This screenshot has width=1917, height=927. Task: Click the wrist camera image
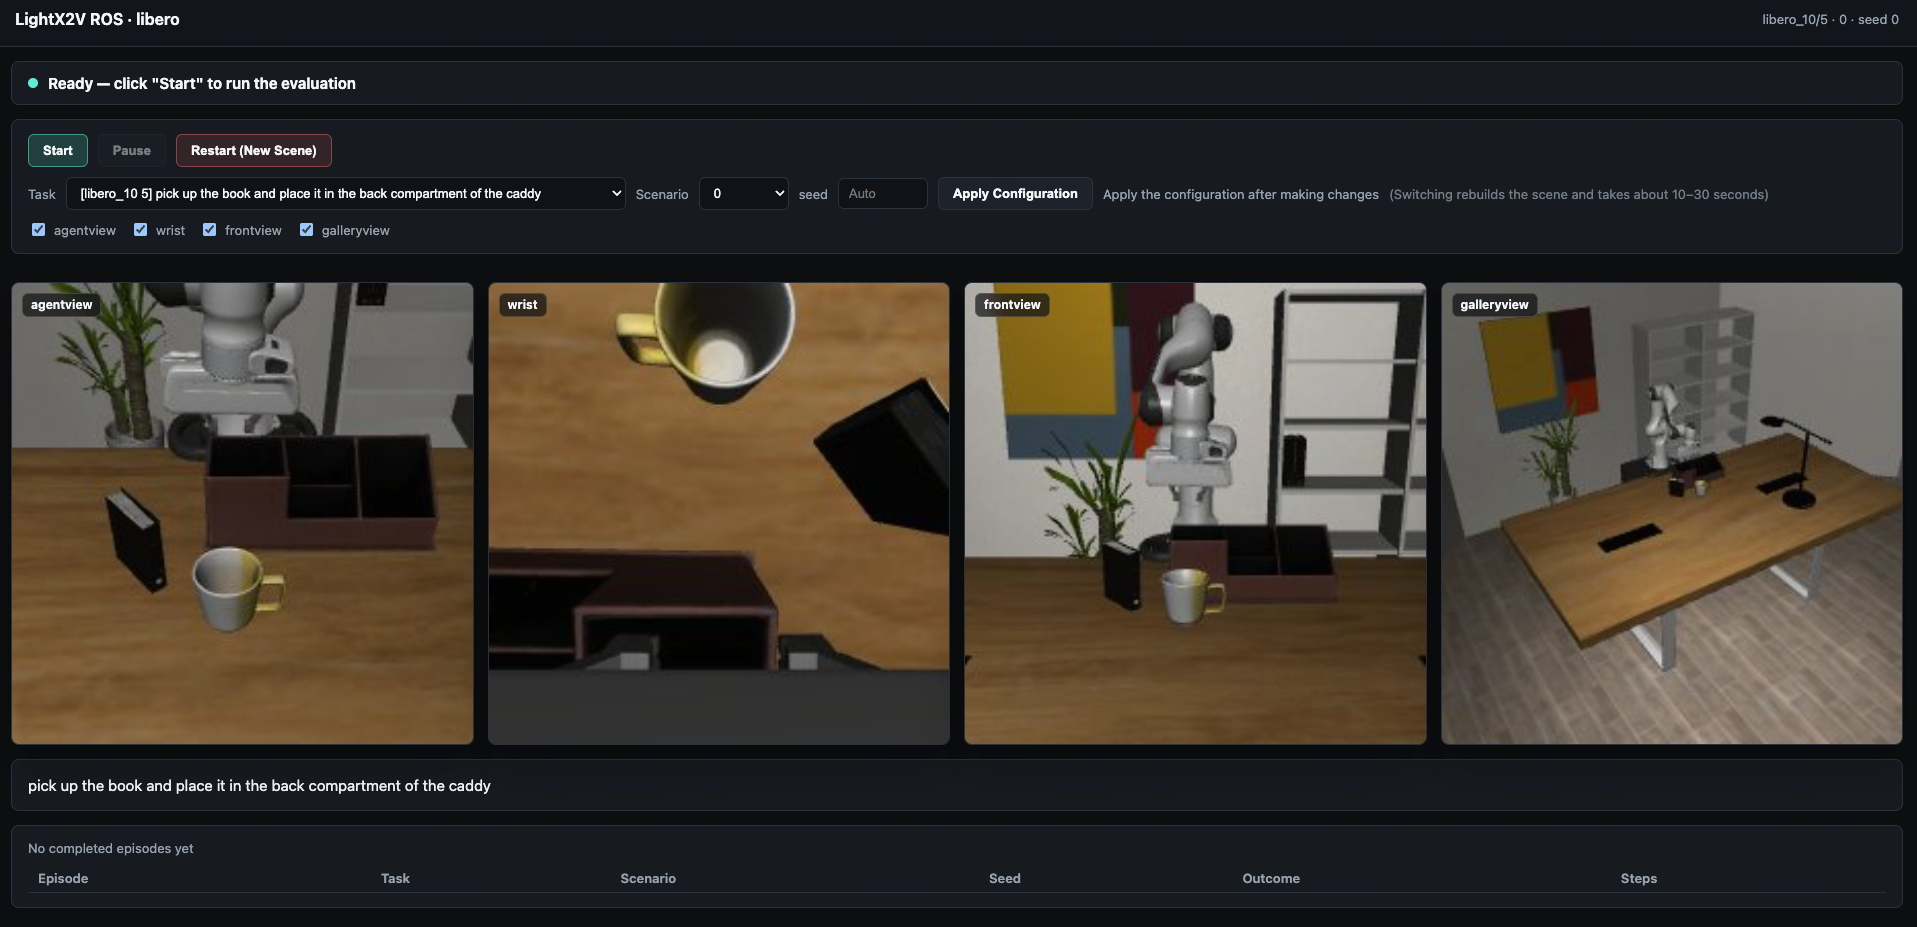[719, 513]
